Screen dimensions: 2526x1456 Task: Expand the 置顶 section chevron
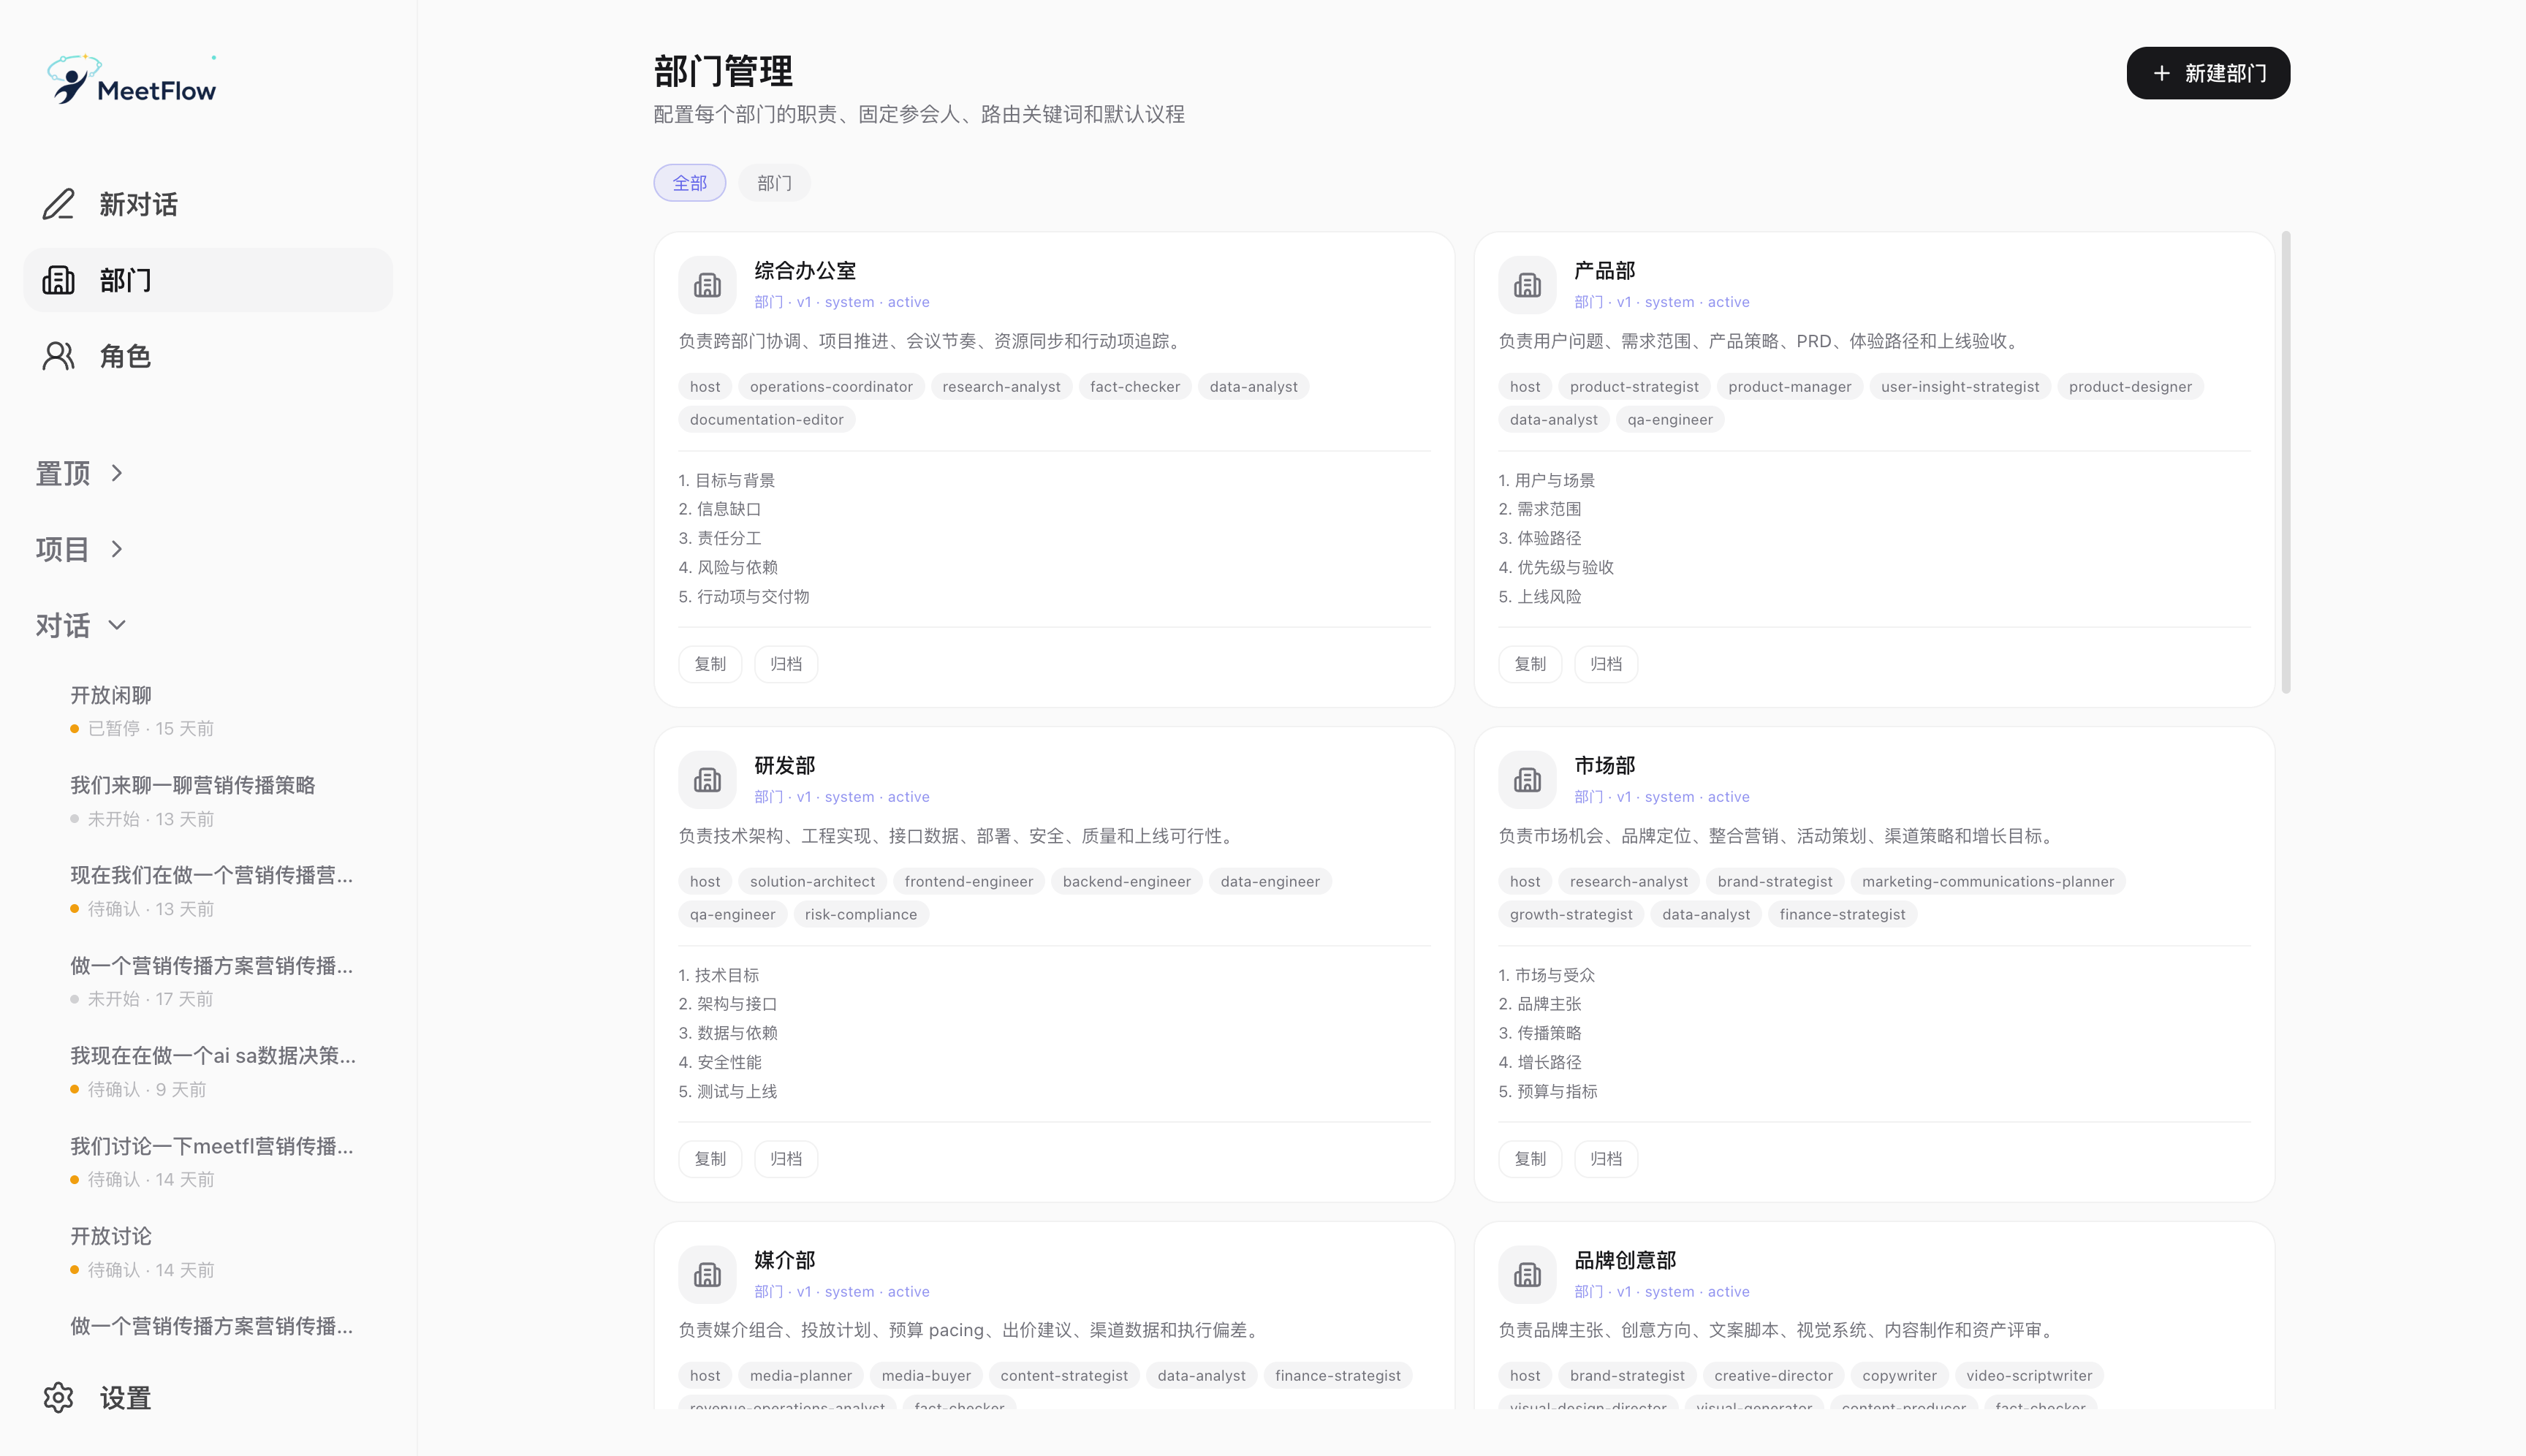click(117, 473)
